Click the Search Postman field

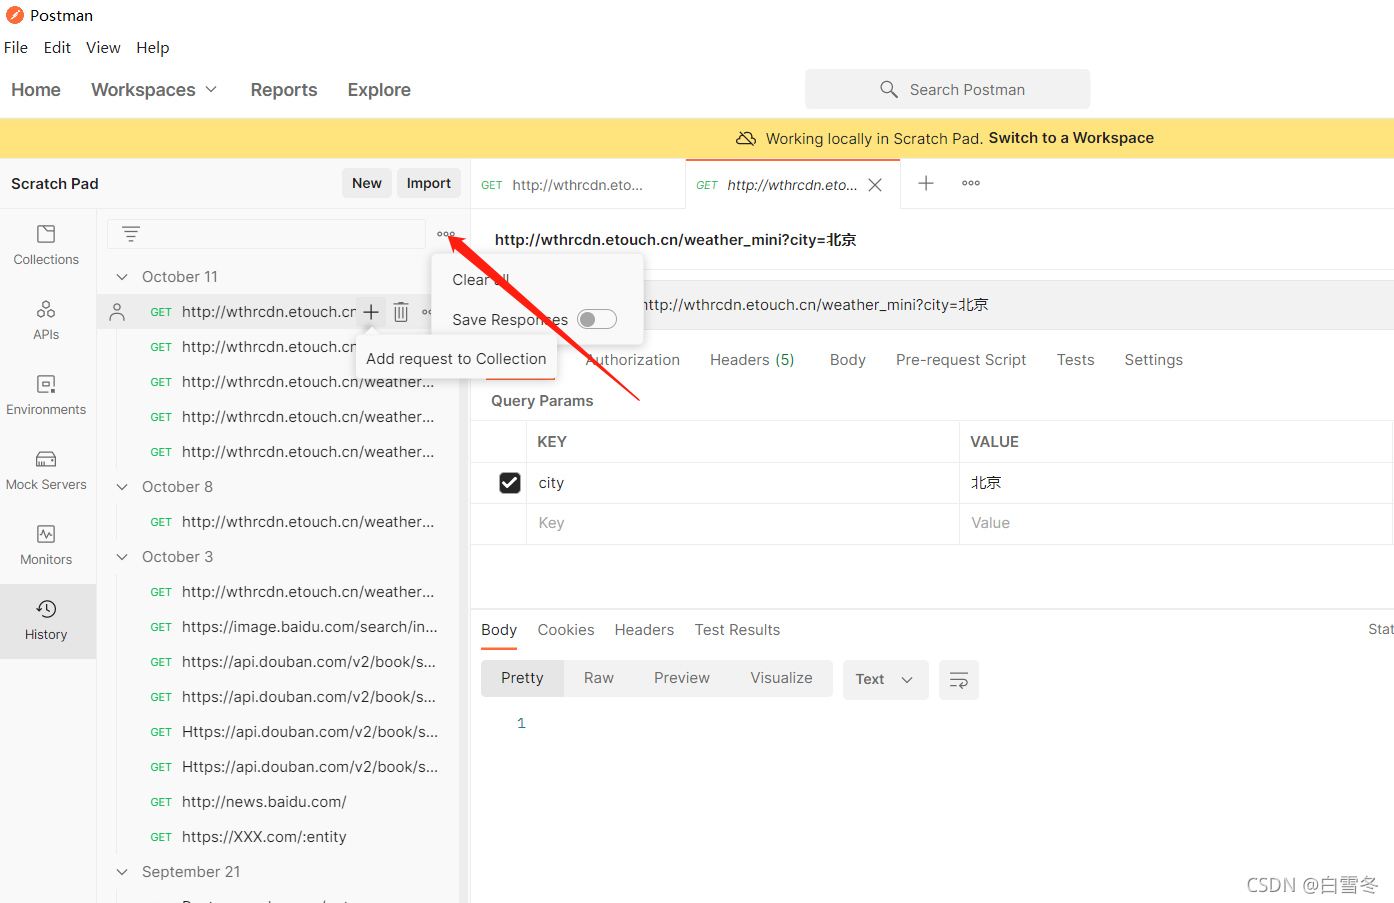pos(947,89)
